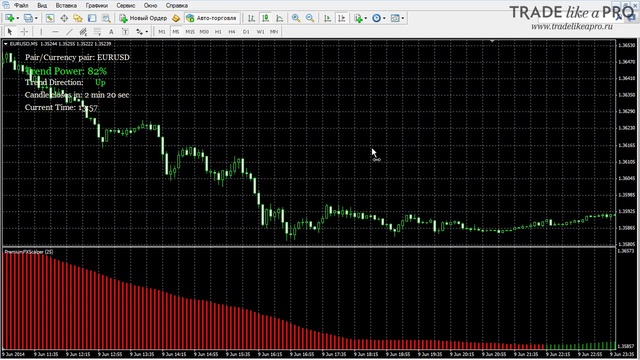Screen dimensions: 640x360
Task: Switch timeframe to MN
Action: (274, 32)
